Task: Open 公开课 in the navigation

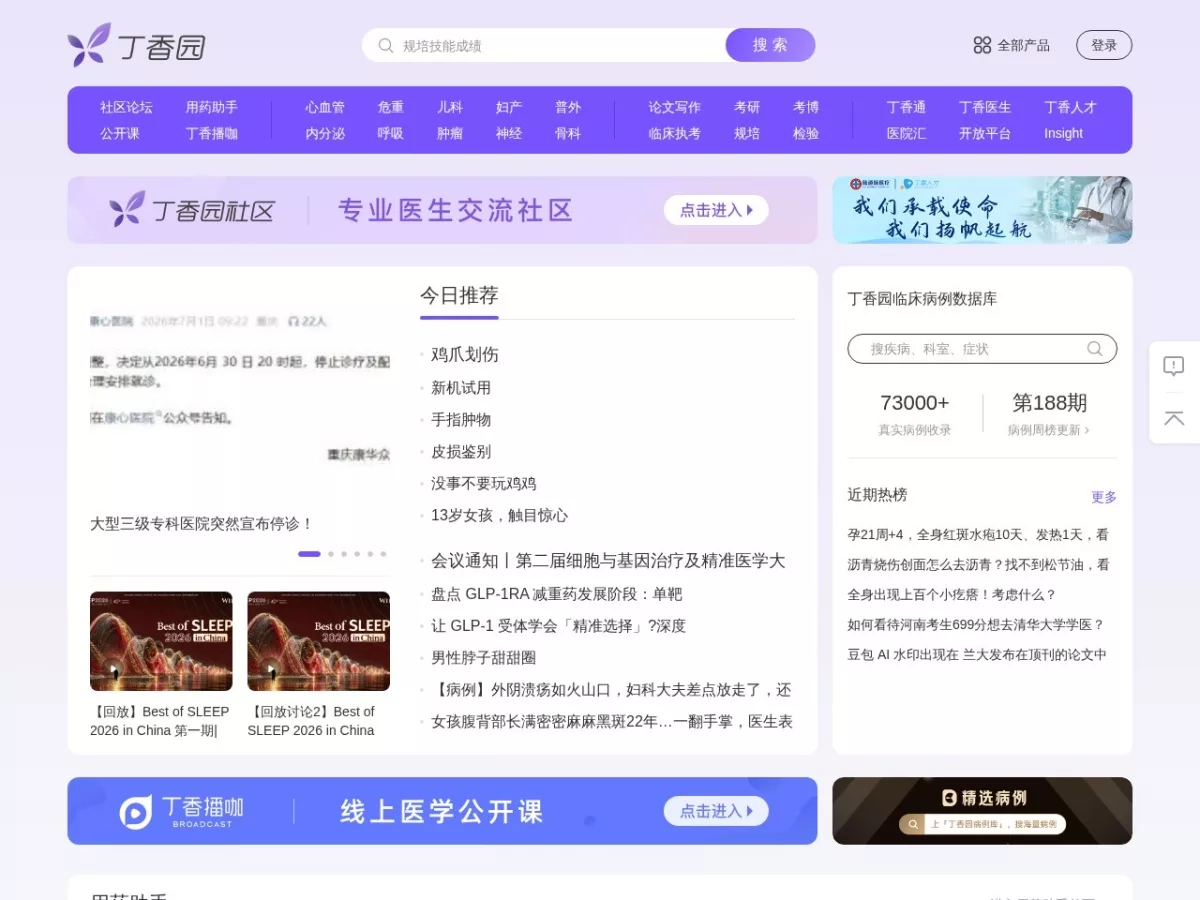Action: pos(120,133)
